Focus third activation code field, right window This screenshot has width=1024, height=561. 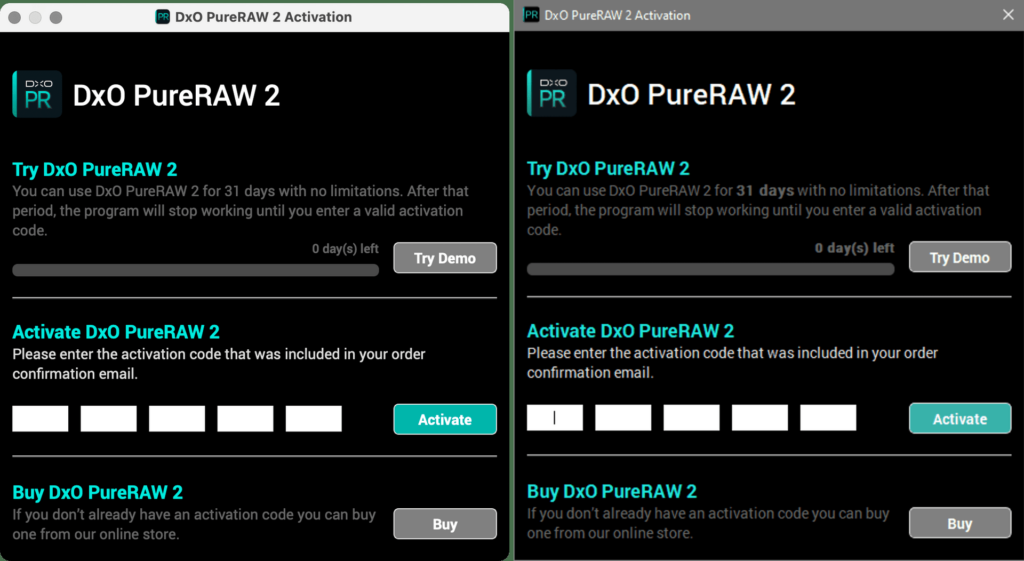click(x=692, y=417)
